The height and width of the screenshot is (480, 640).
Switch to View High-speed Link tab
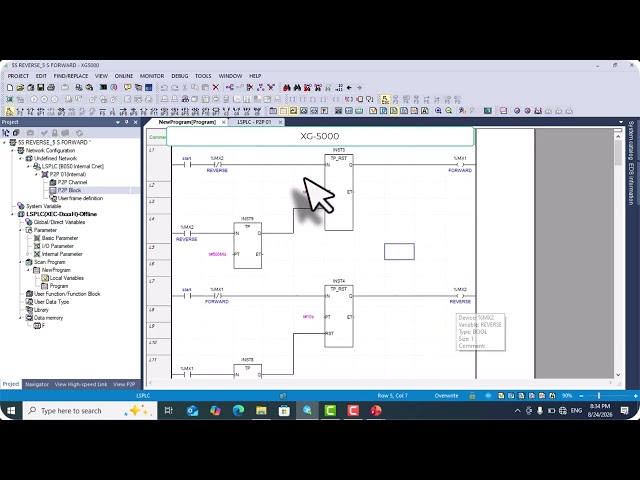81,384
